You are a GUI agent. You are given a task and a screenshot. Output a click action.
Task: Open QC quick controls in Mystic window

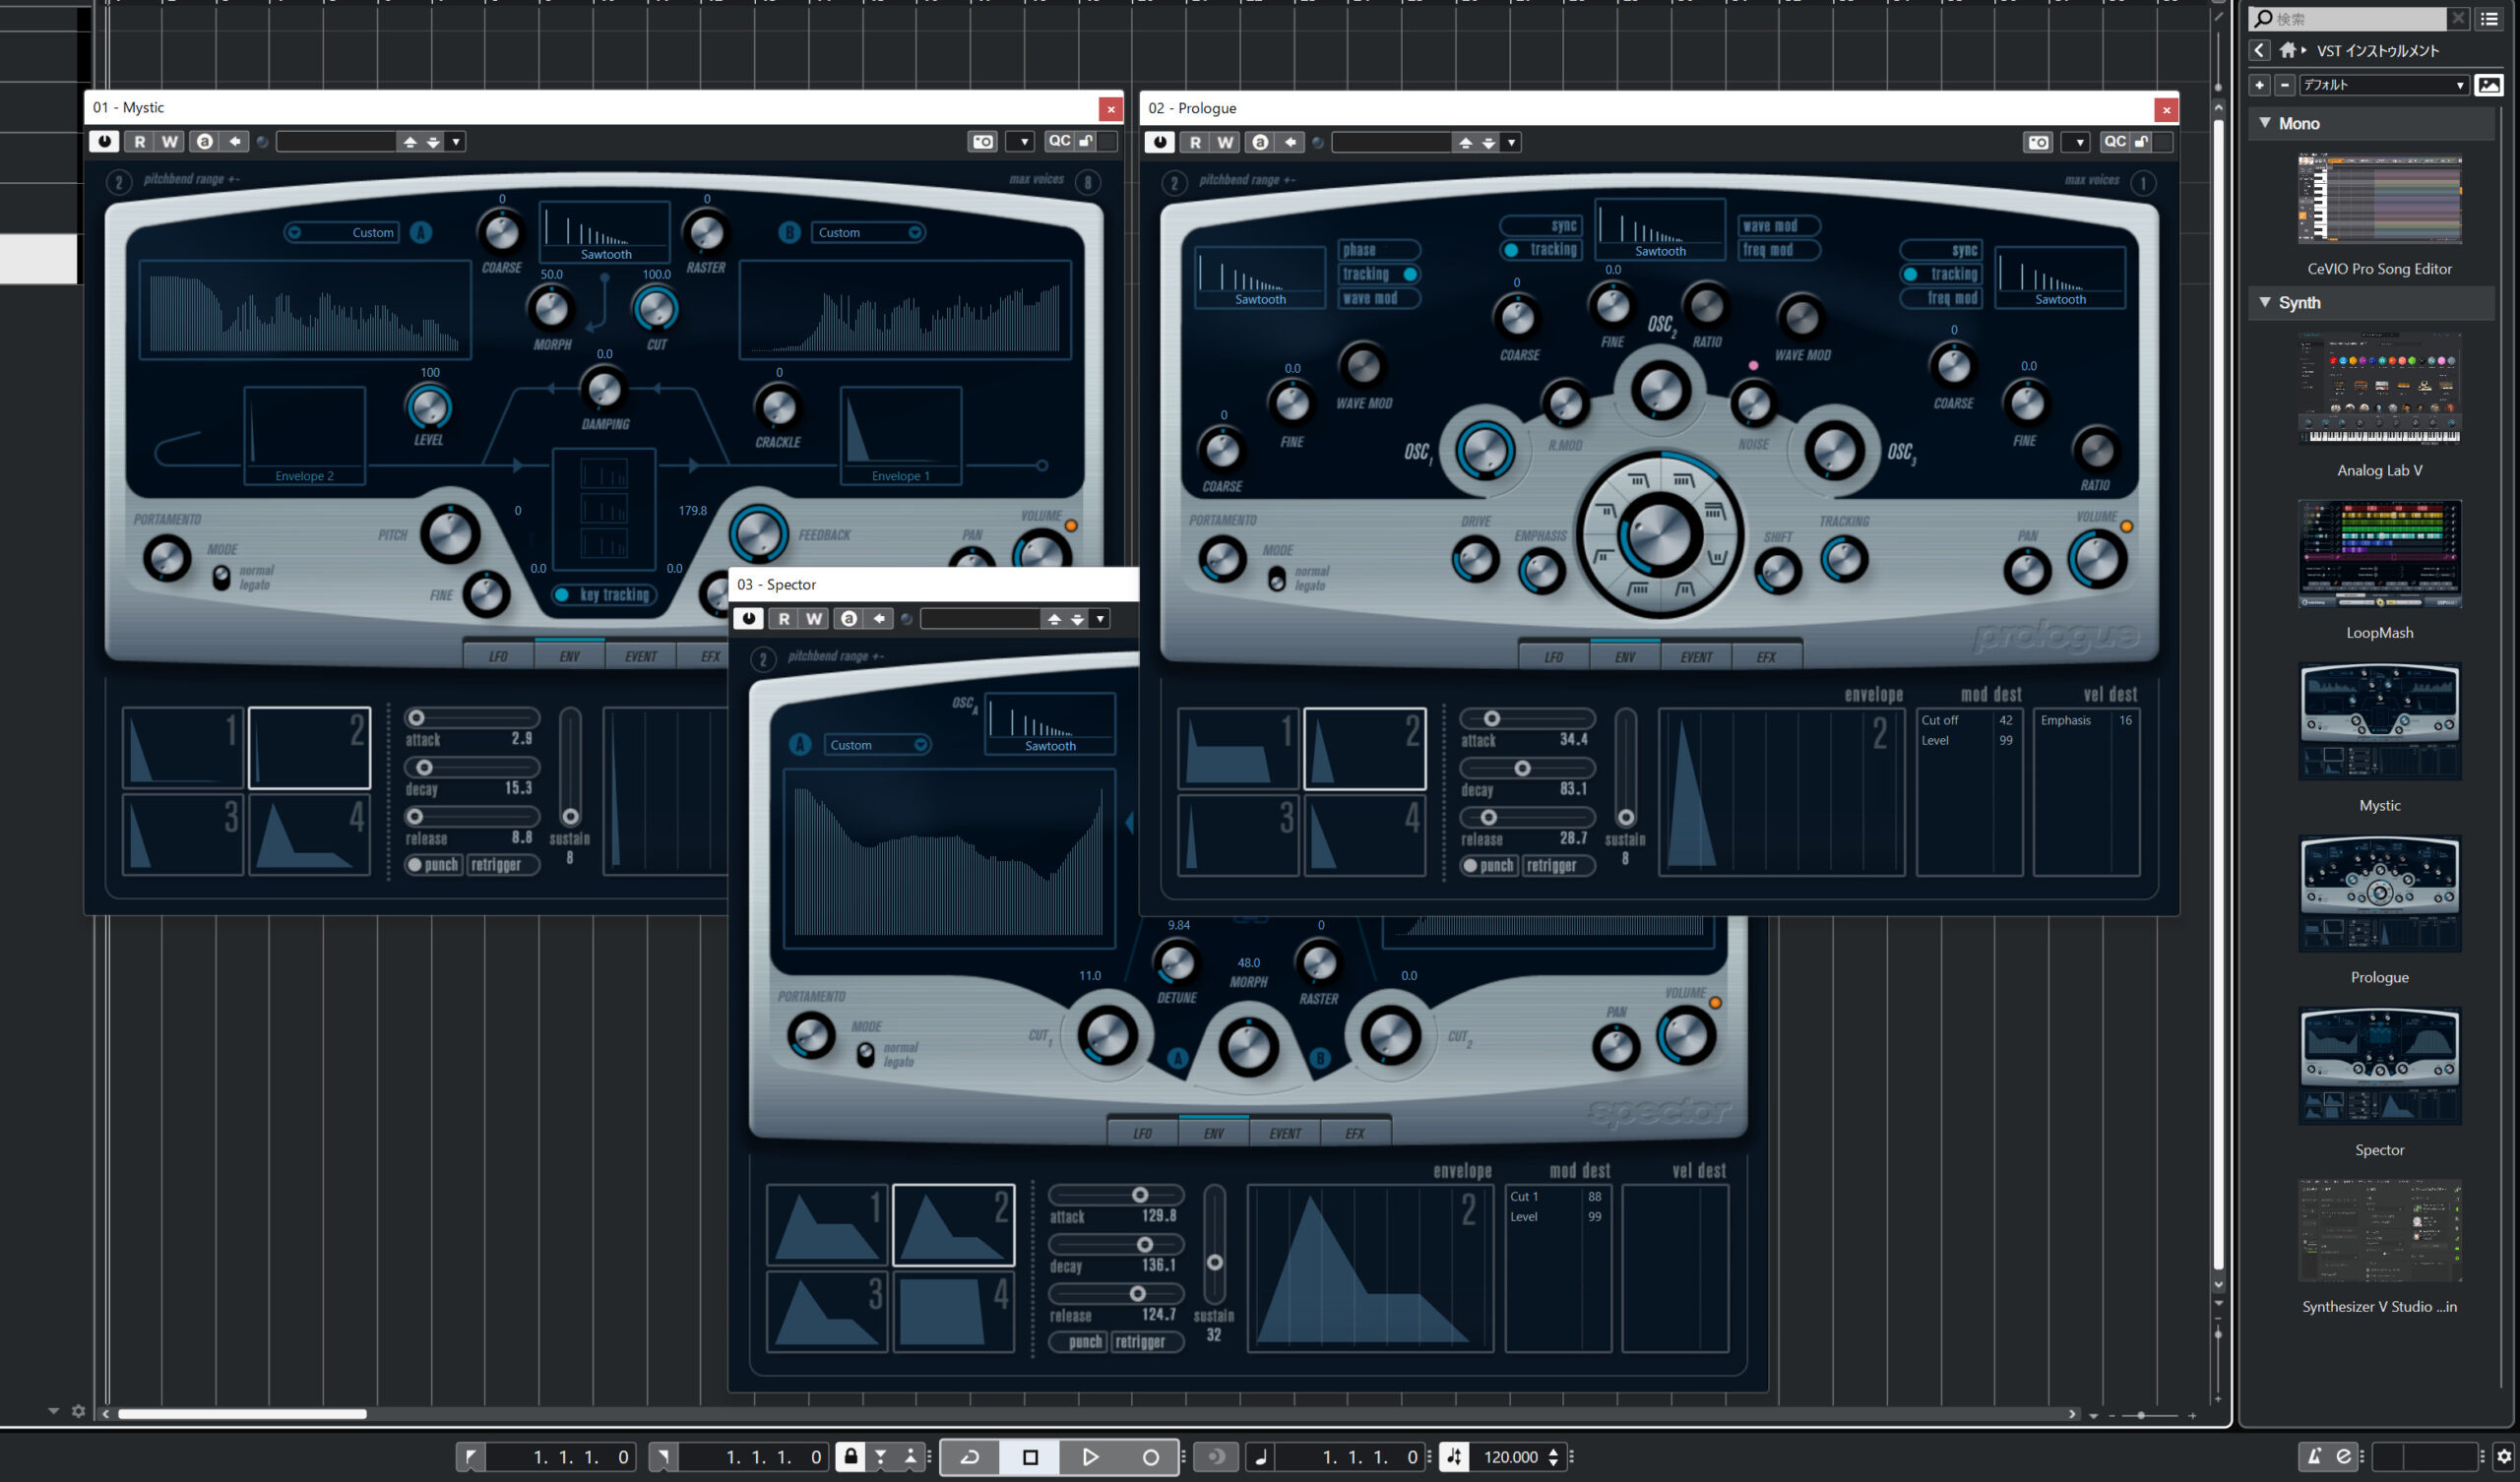pyautogui.click(x=1059, y=142)
